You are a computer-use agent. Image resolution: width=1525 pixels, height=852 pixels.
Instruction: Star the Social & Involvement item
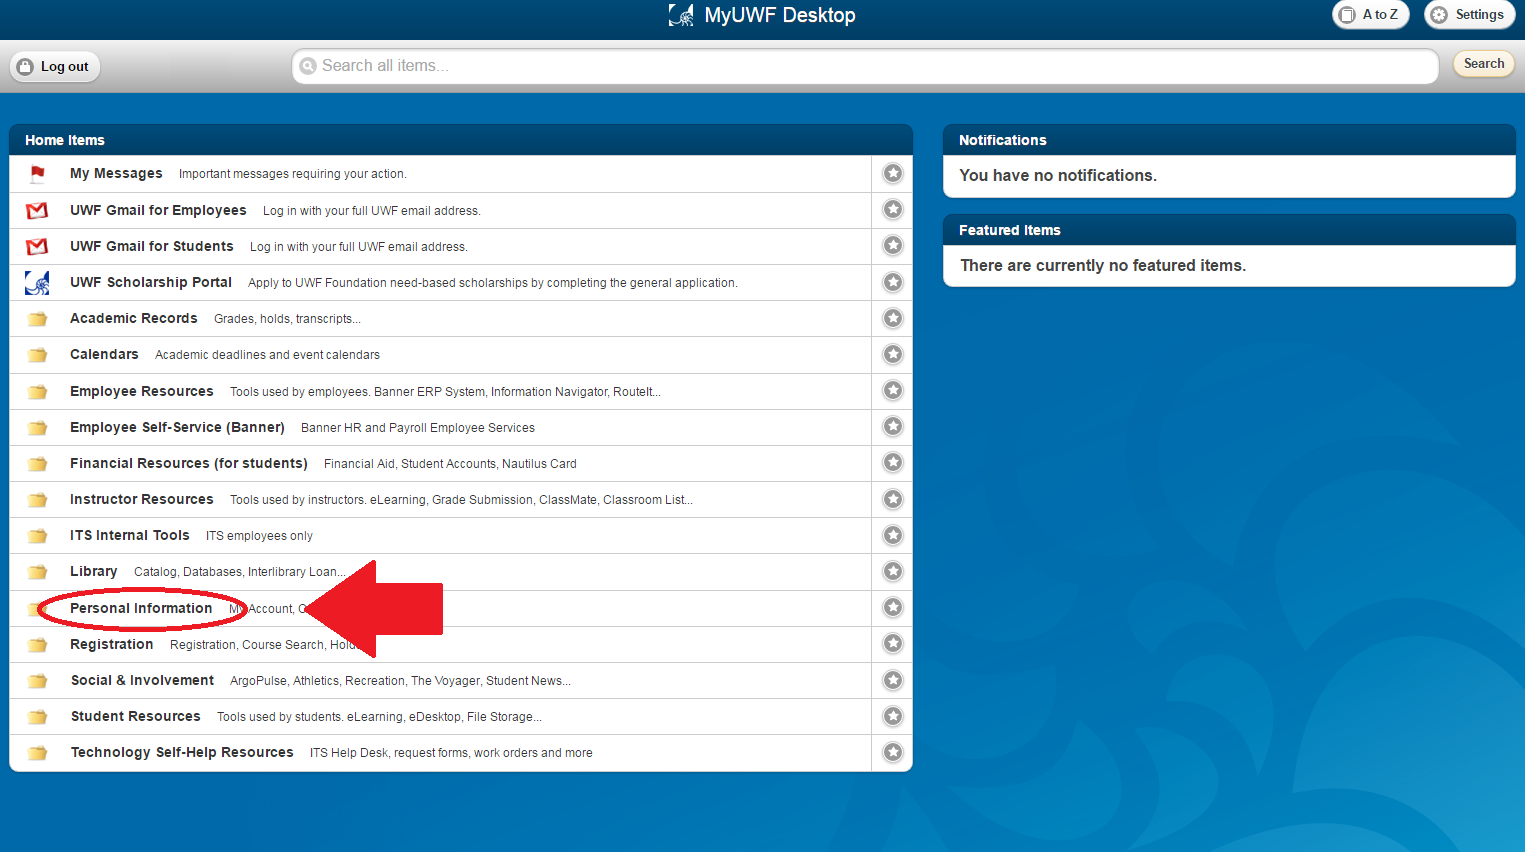(893, 680)
